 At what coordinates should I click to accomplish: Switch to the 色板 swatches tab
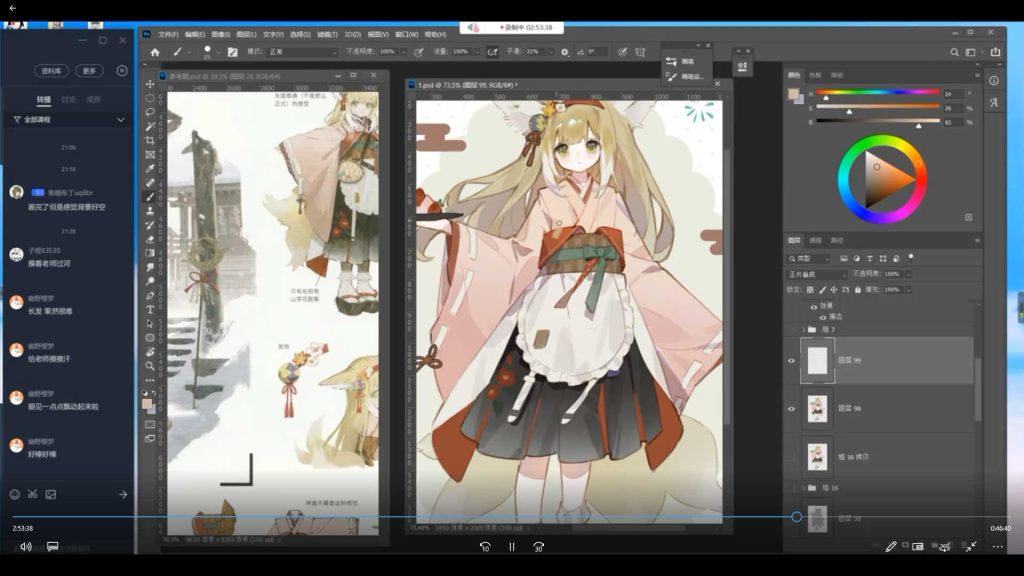tap(815, 75)
